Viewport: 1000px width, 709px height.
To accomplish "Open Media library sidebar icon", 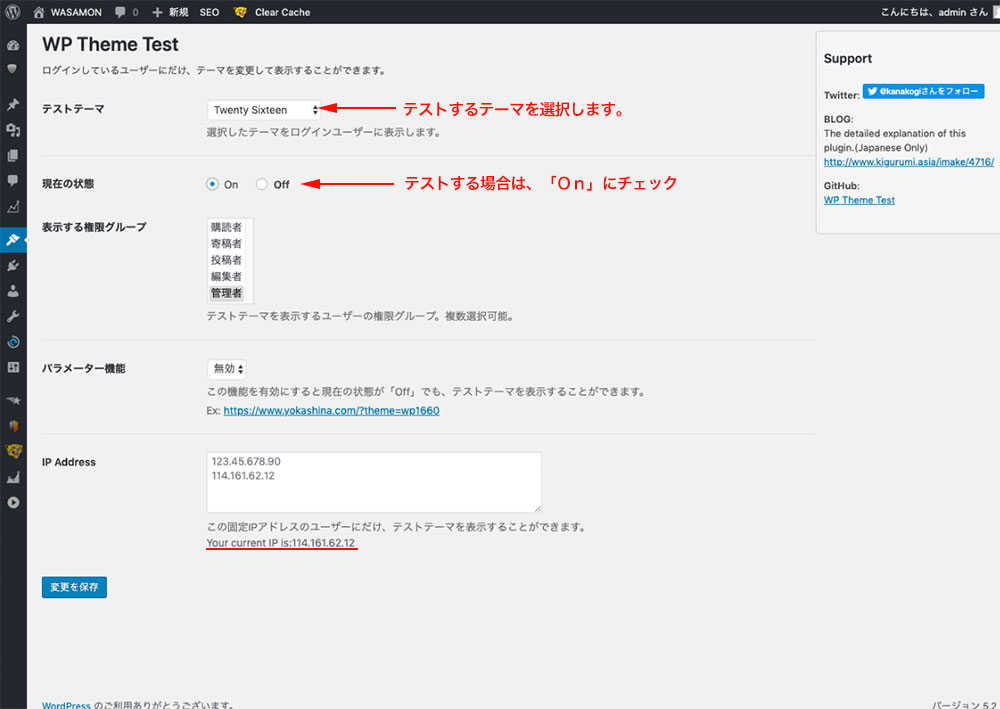I will 13,130.
